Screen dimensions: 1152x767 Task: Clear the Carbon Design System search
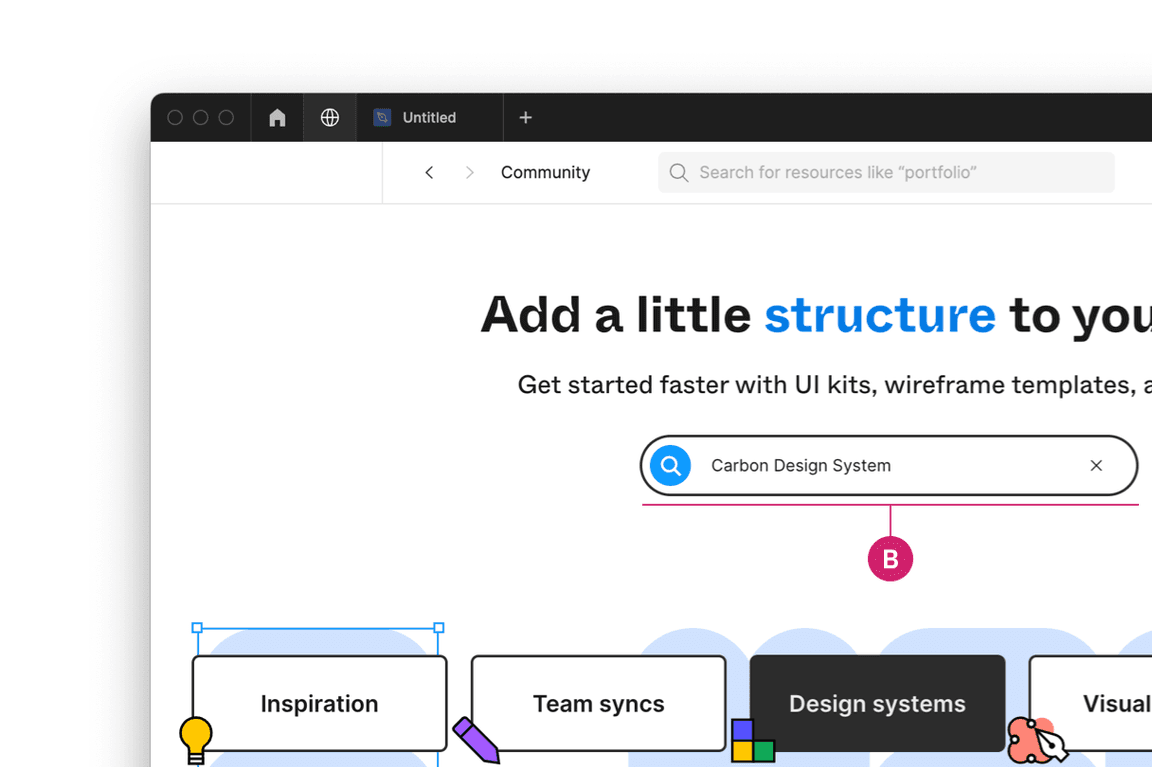click(1096, 466)
